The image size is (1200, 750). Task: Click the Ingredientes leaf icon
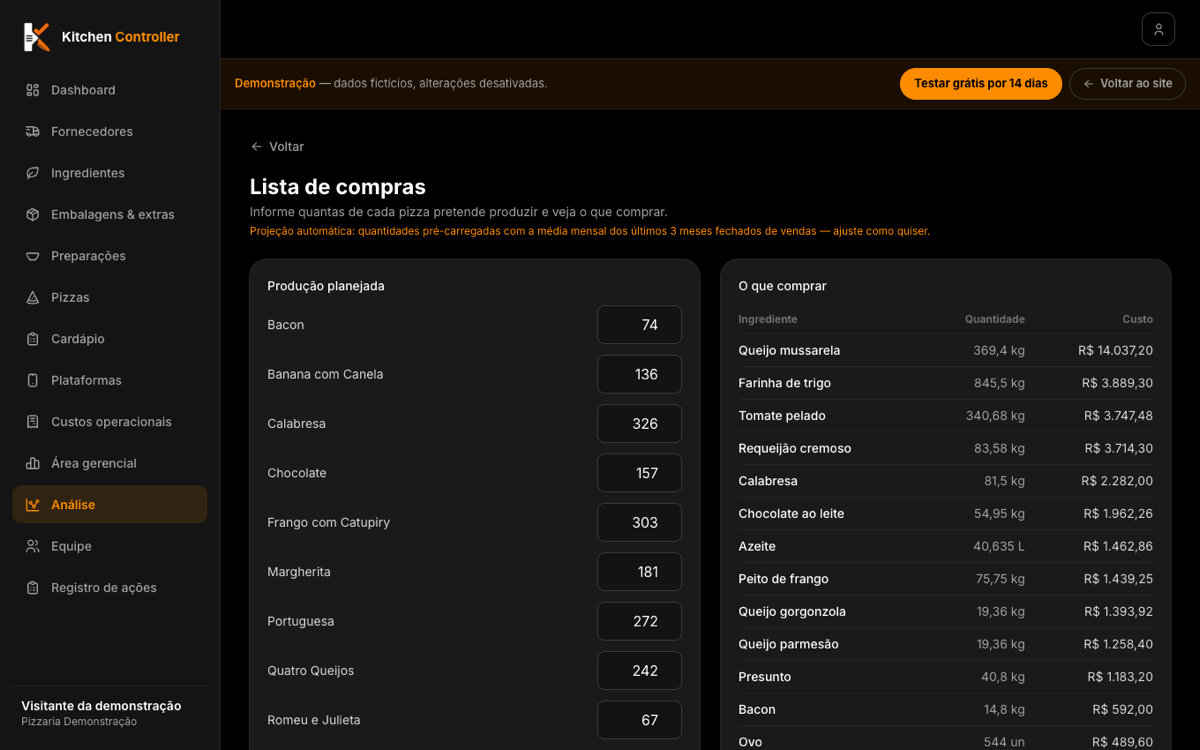click(33, 173)
